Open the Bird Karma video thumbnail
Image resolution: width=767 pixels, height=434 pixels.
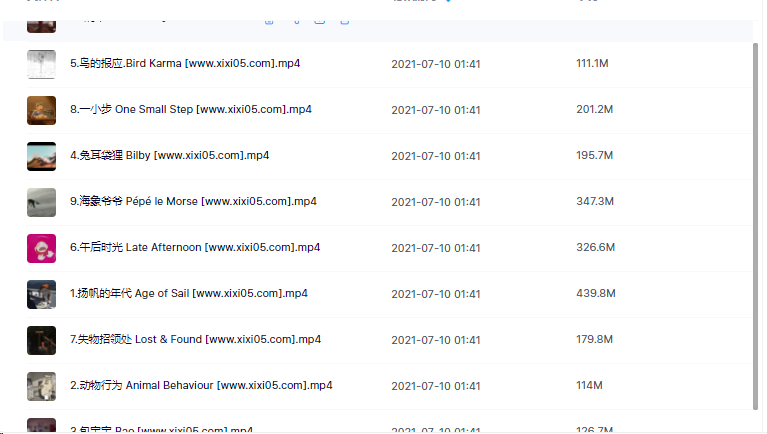pyautogui.click(x=41, y=64)
